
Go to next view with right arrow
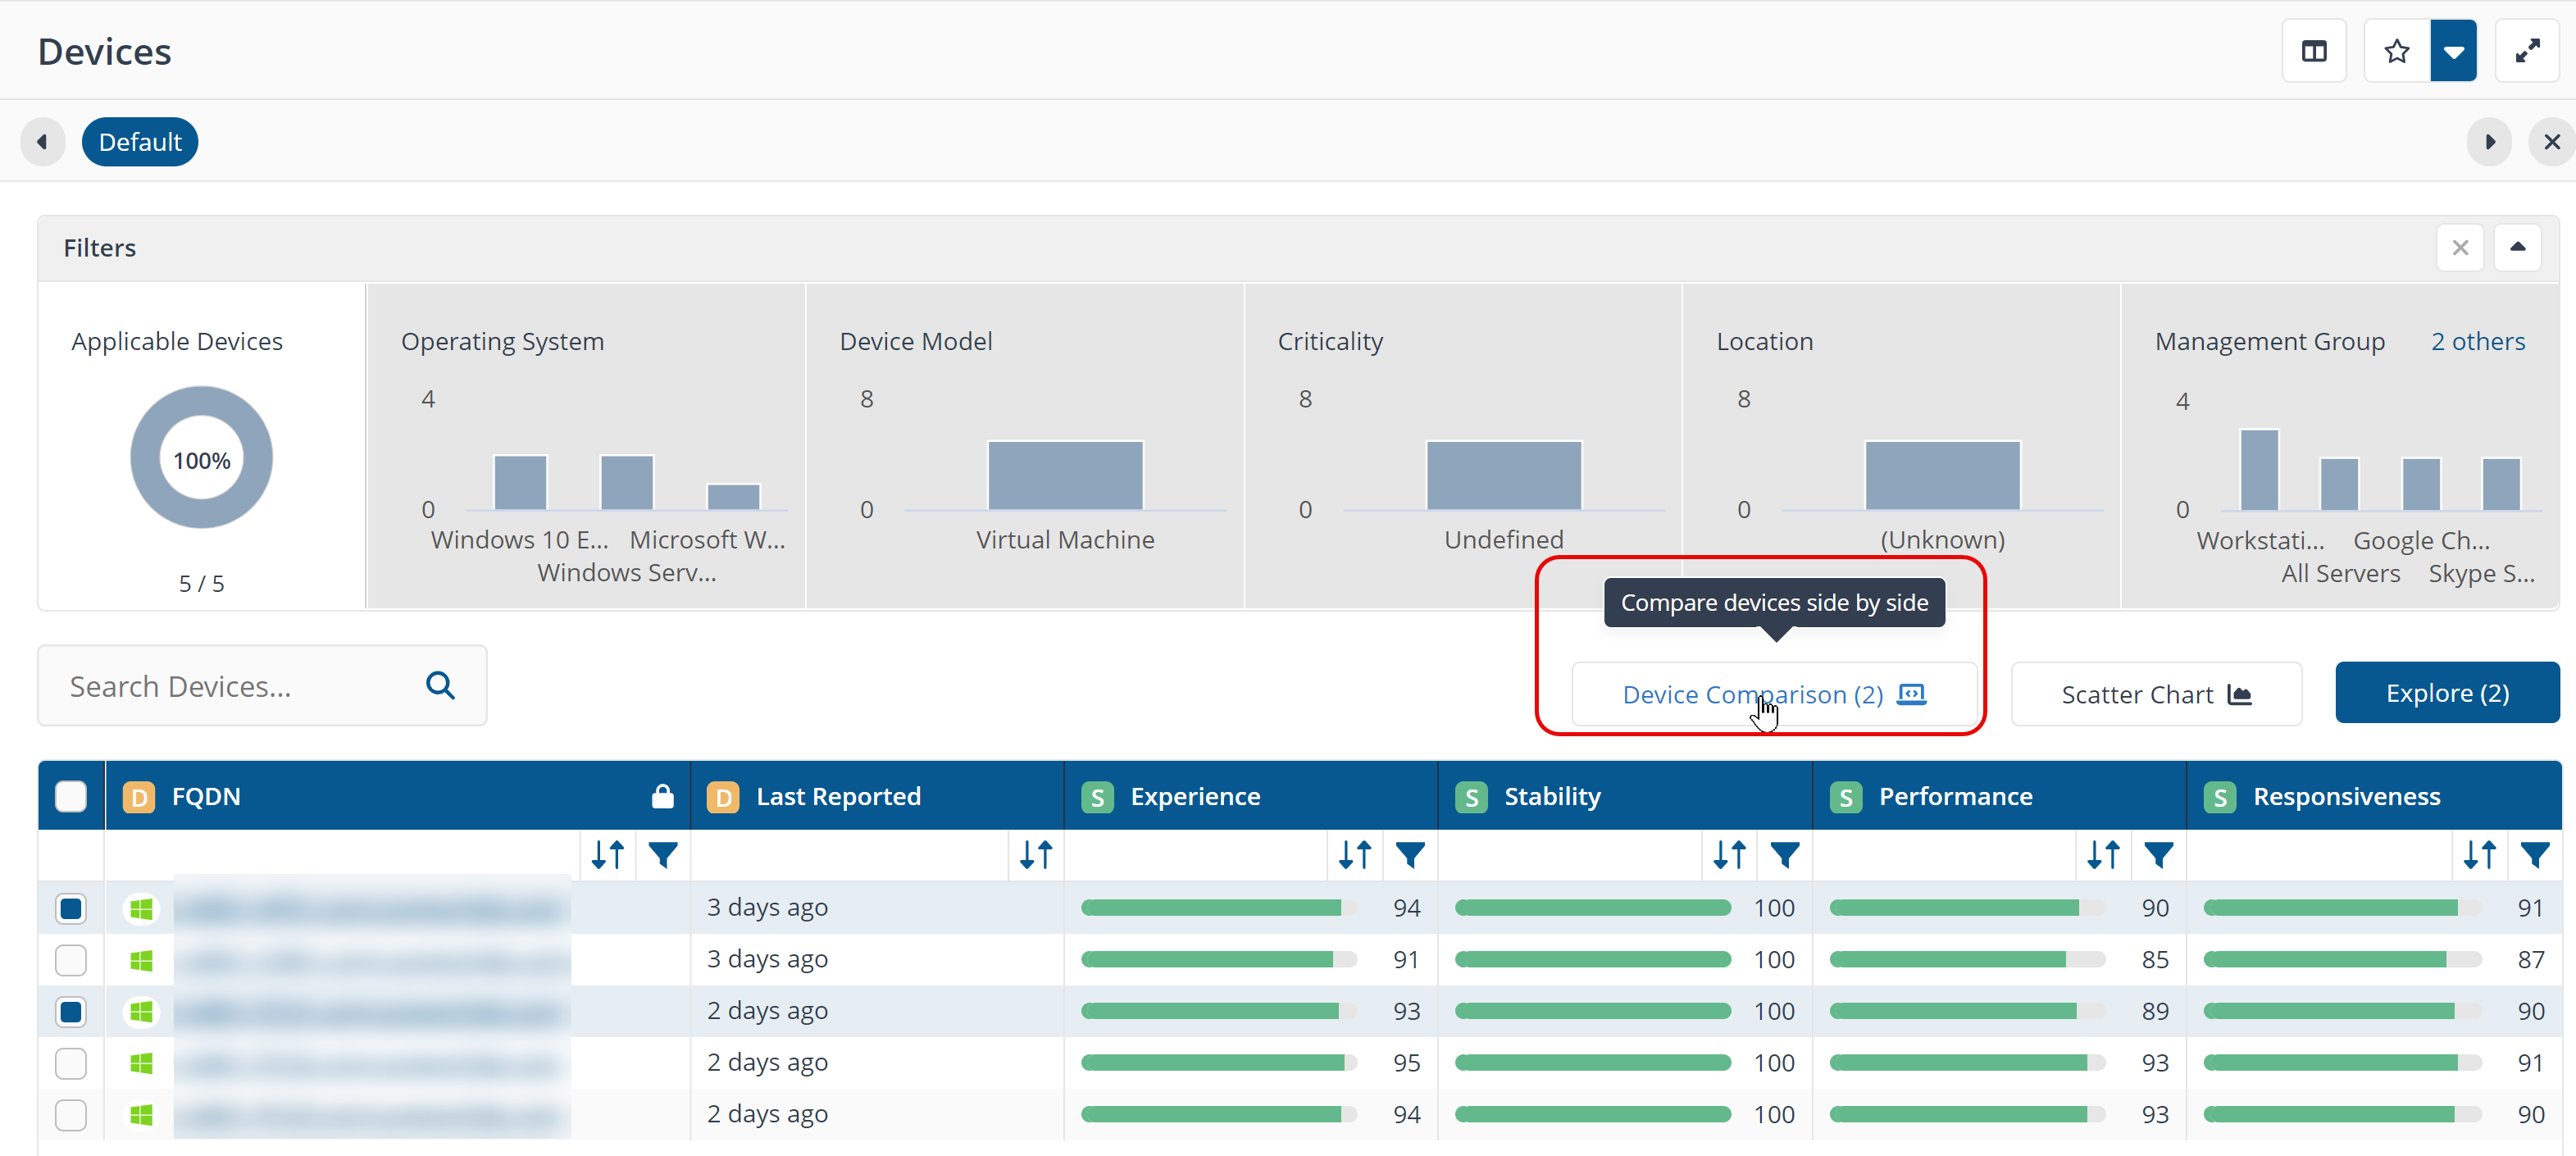(x=2489, y=142)
